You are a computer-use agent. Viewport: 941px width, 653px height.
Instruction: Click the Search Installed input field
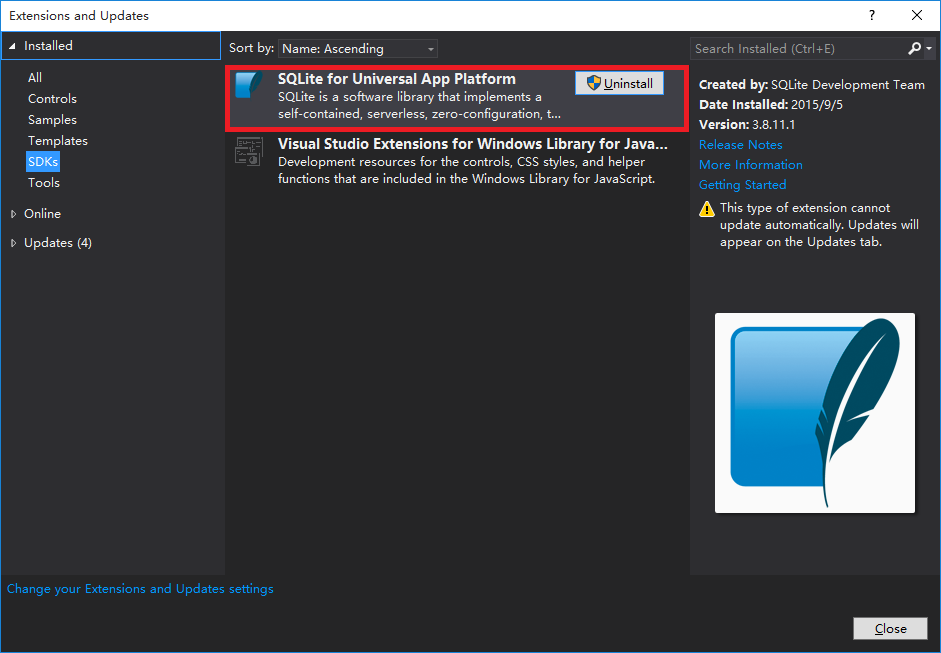(x=800, y=49)
